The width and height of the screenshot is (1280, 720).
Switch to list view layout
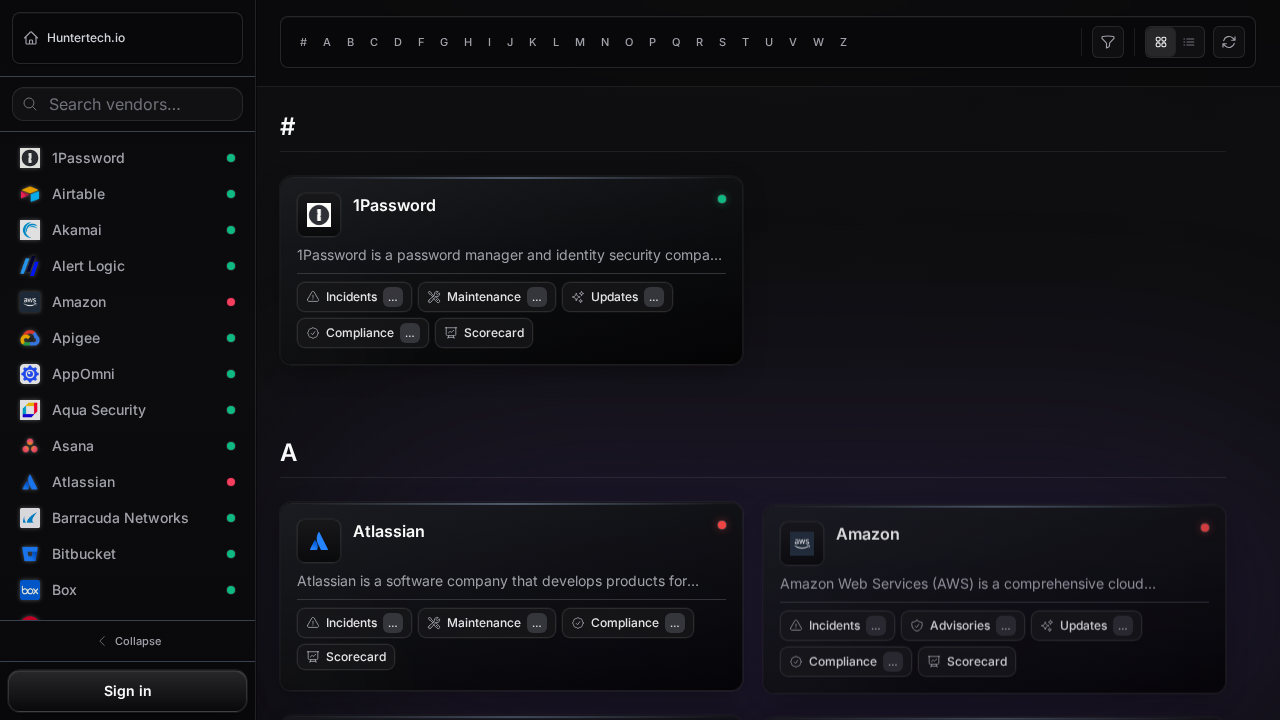click(1188, 42)
